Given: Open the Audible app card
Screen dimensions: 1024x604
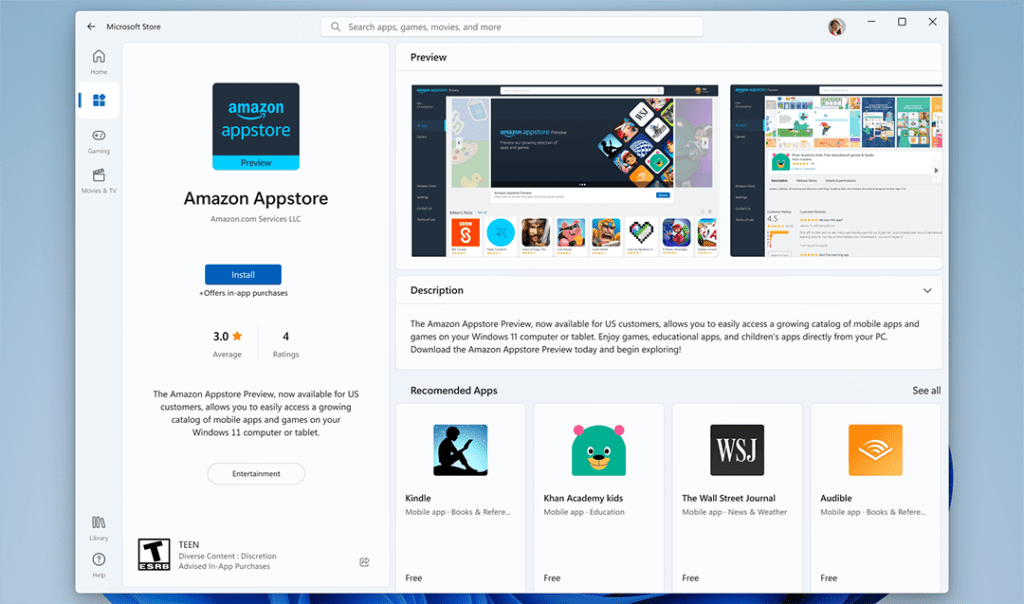Looking at the screenshot, I should (875, 495).
